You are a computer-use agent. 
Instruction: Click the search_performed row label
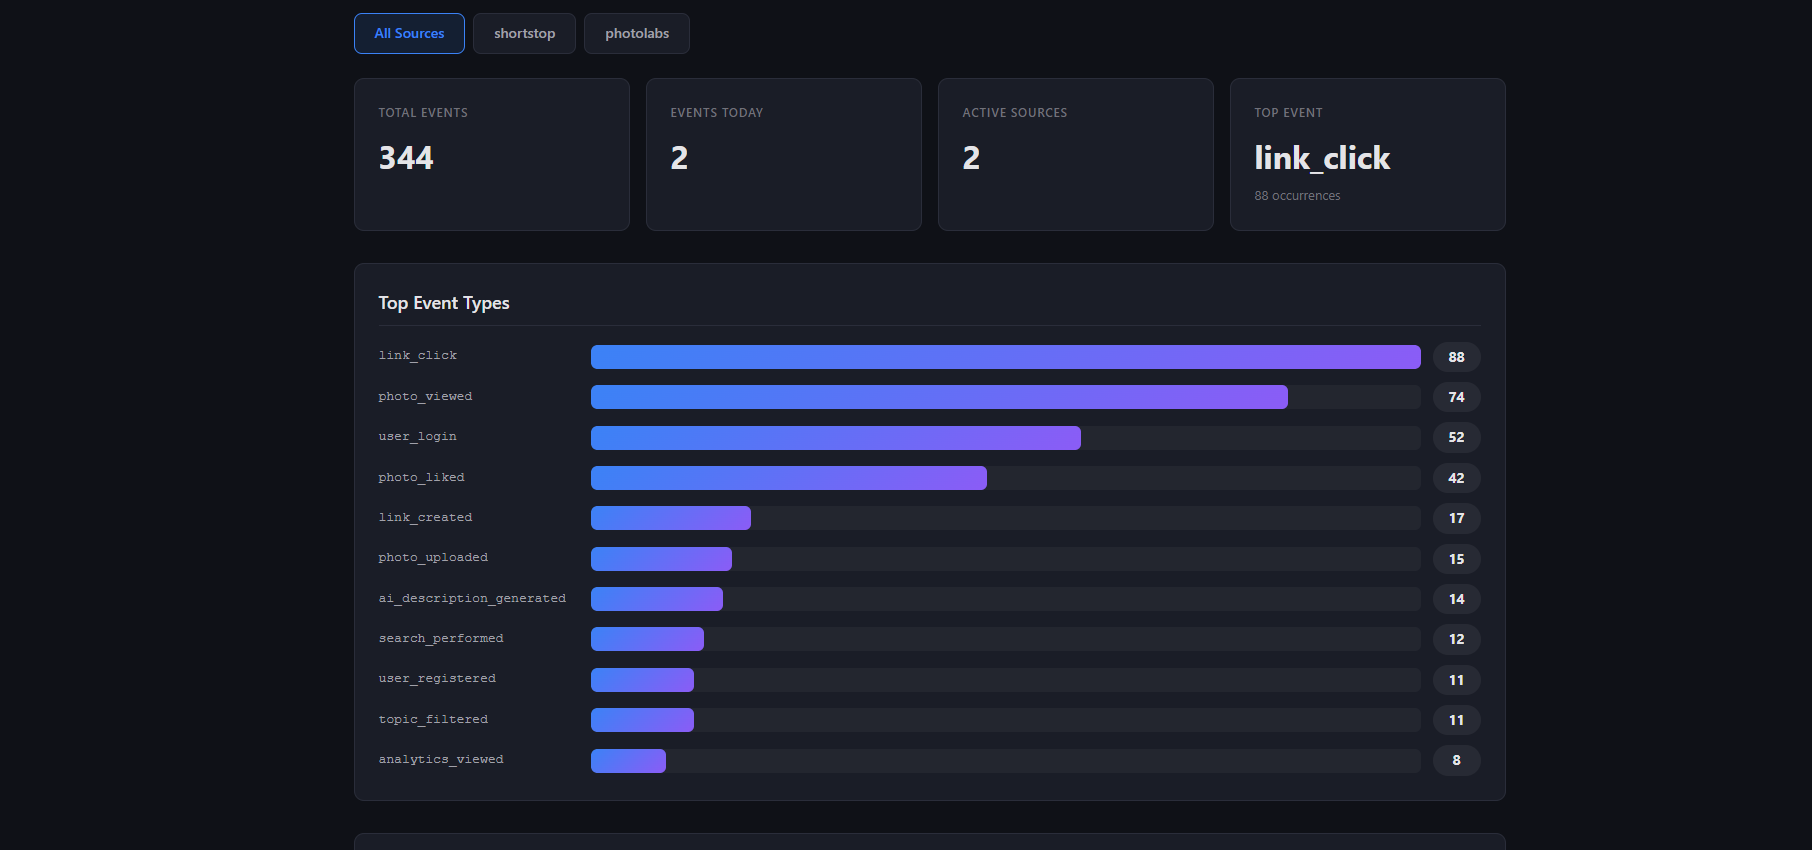click(x=441, y=639)
